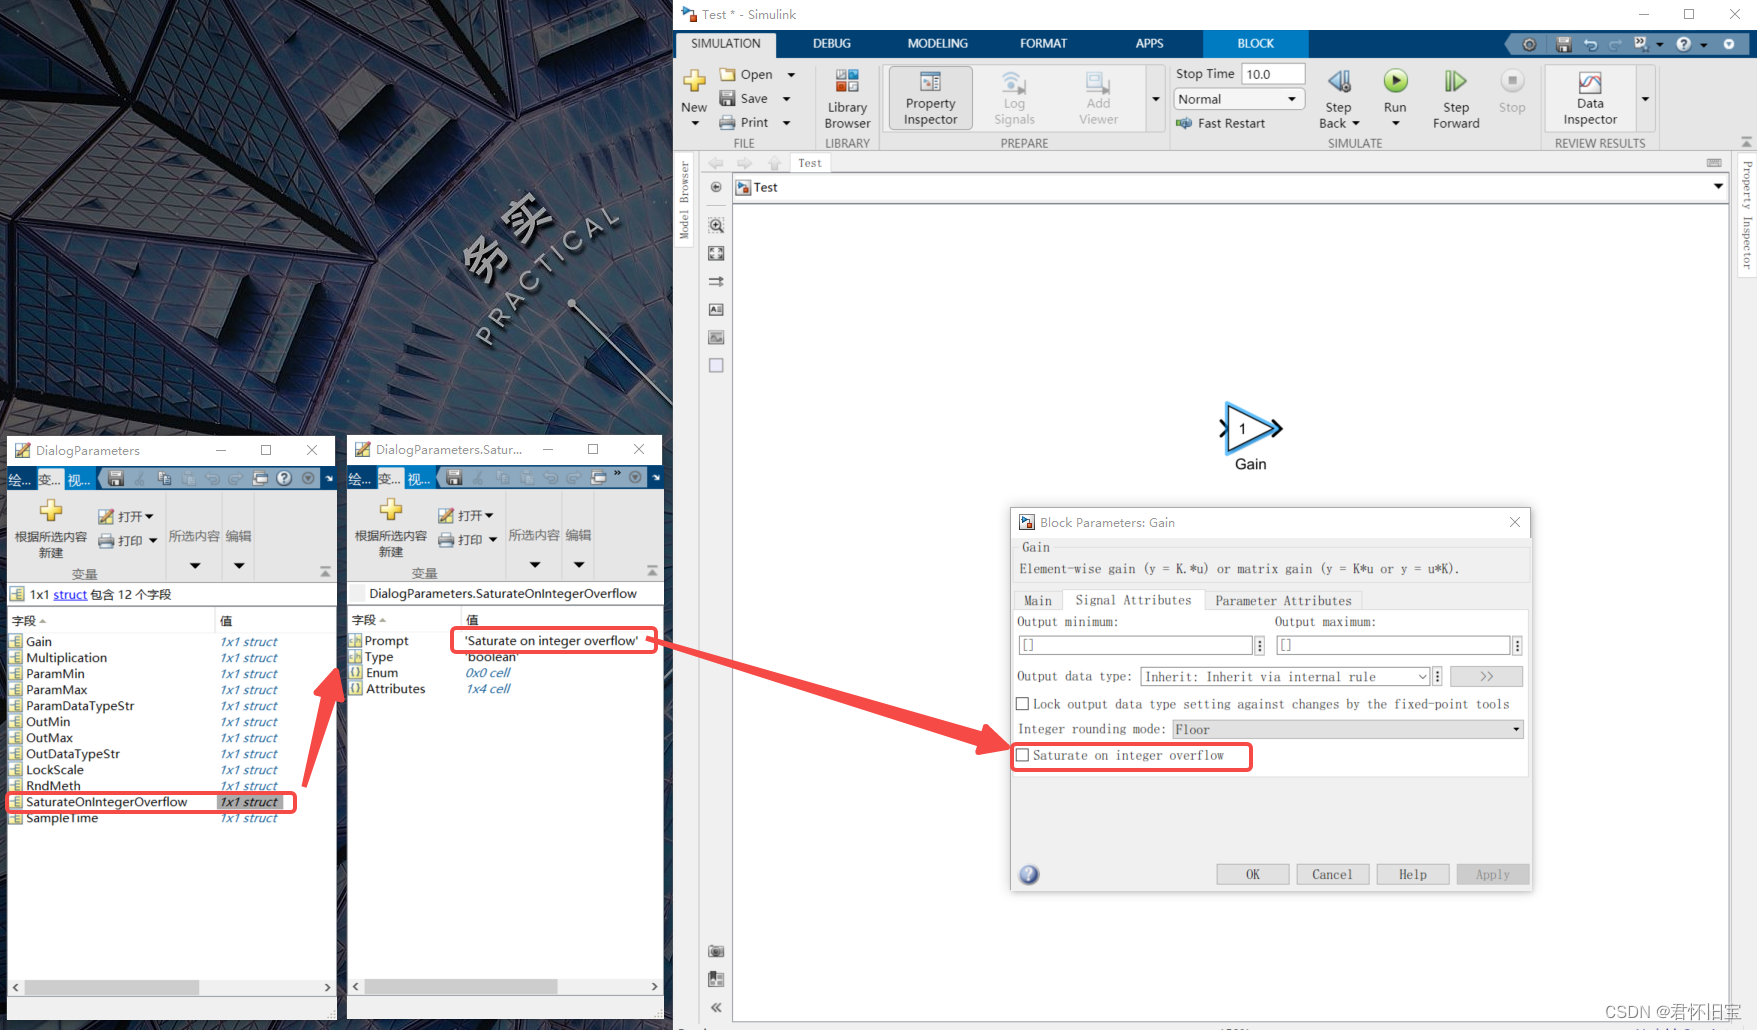The image size is (1757, 1030).
Task: Click the Annotation text icon in palette
Action: [716, 310]
